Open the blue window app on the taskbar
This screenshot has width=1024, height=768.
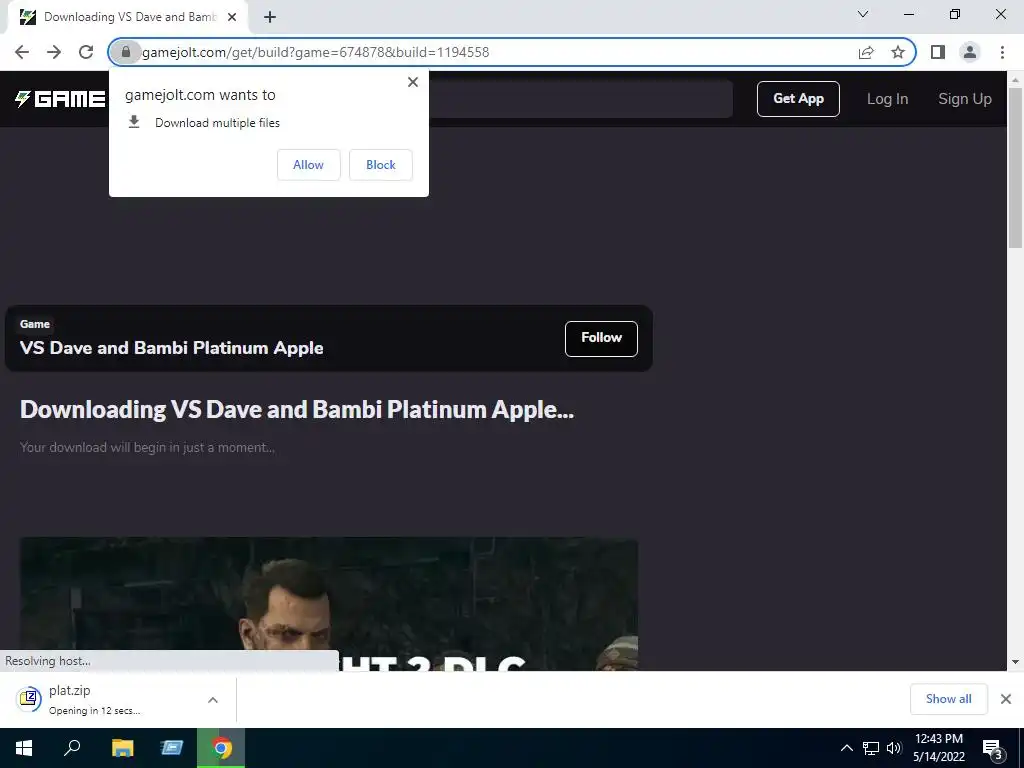click(x=172, y=748)
